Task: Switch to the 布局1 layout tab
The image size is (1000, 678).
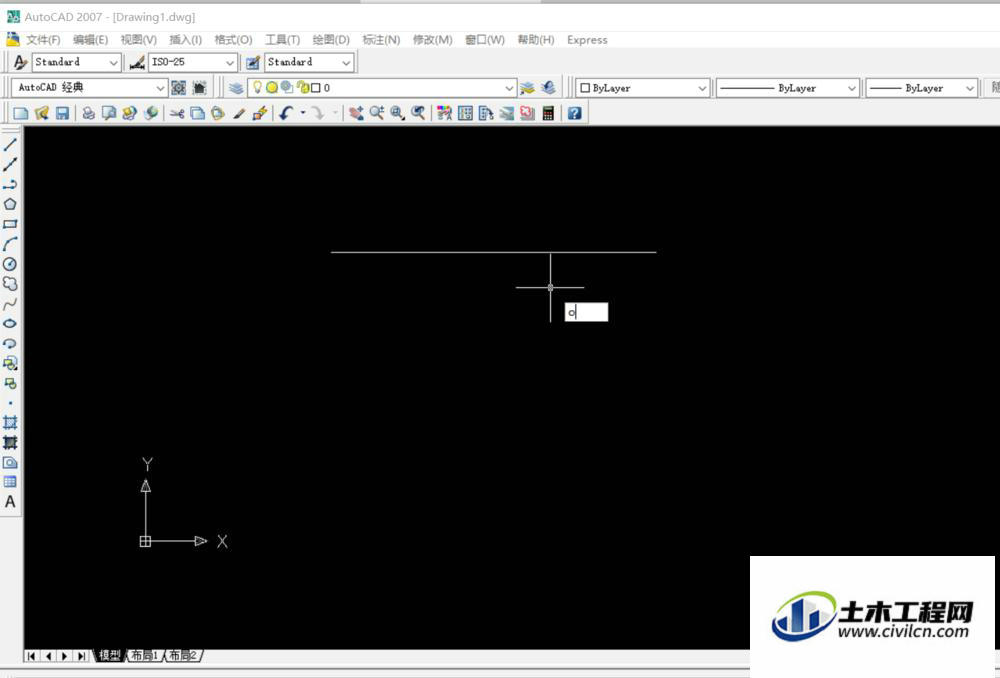Action: (x=144, y=655)
